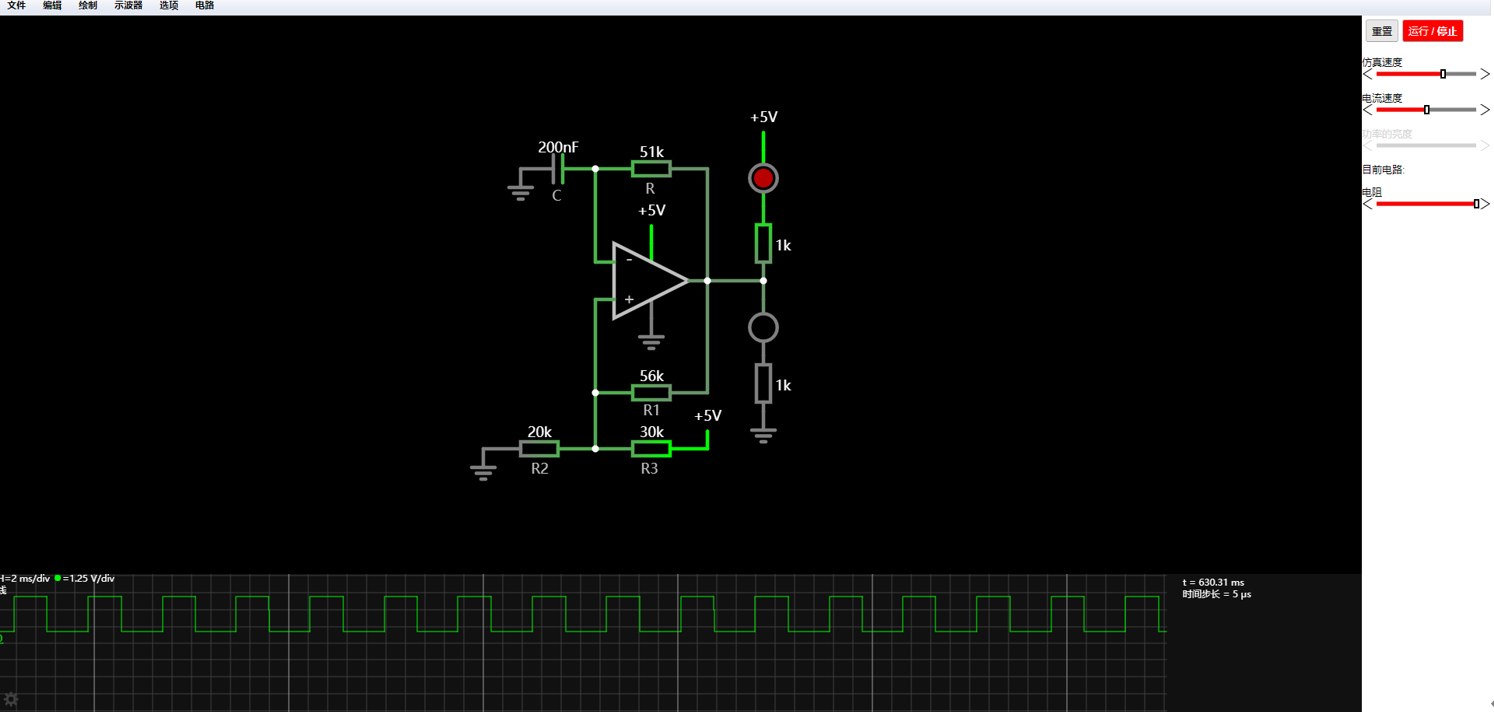Image resolution: width=1494 pixels, height=712 pixels.
Task: Increase 仿真速度 with right arrow
Action: click(x=1485, y=74)
